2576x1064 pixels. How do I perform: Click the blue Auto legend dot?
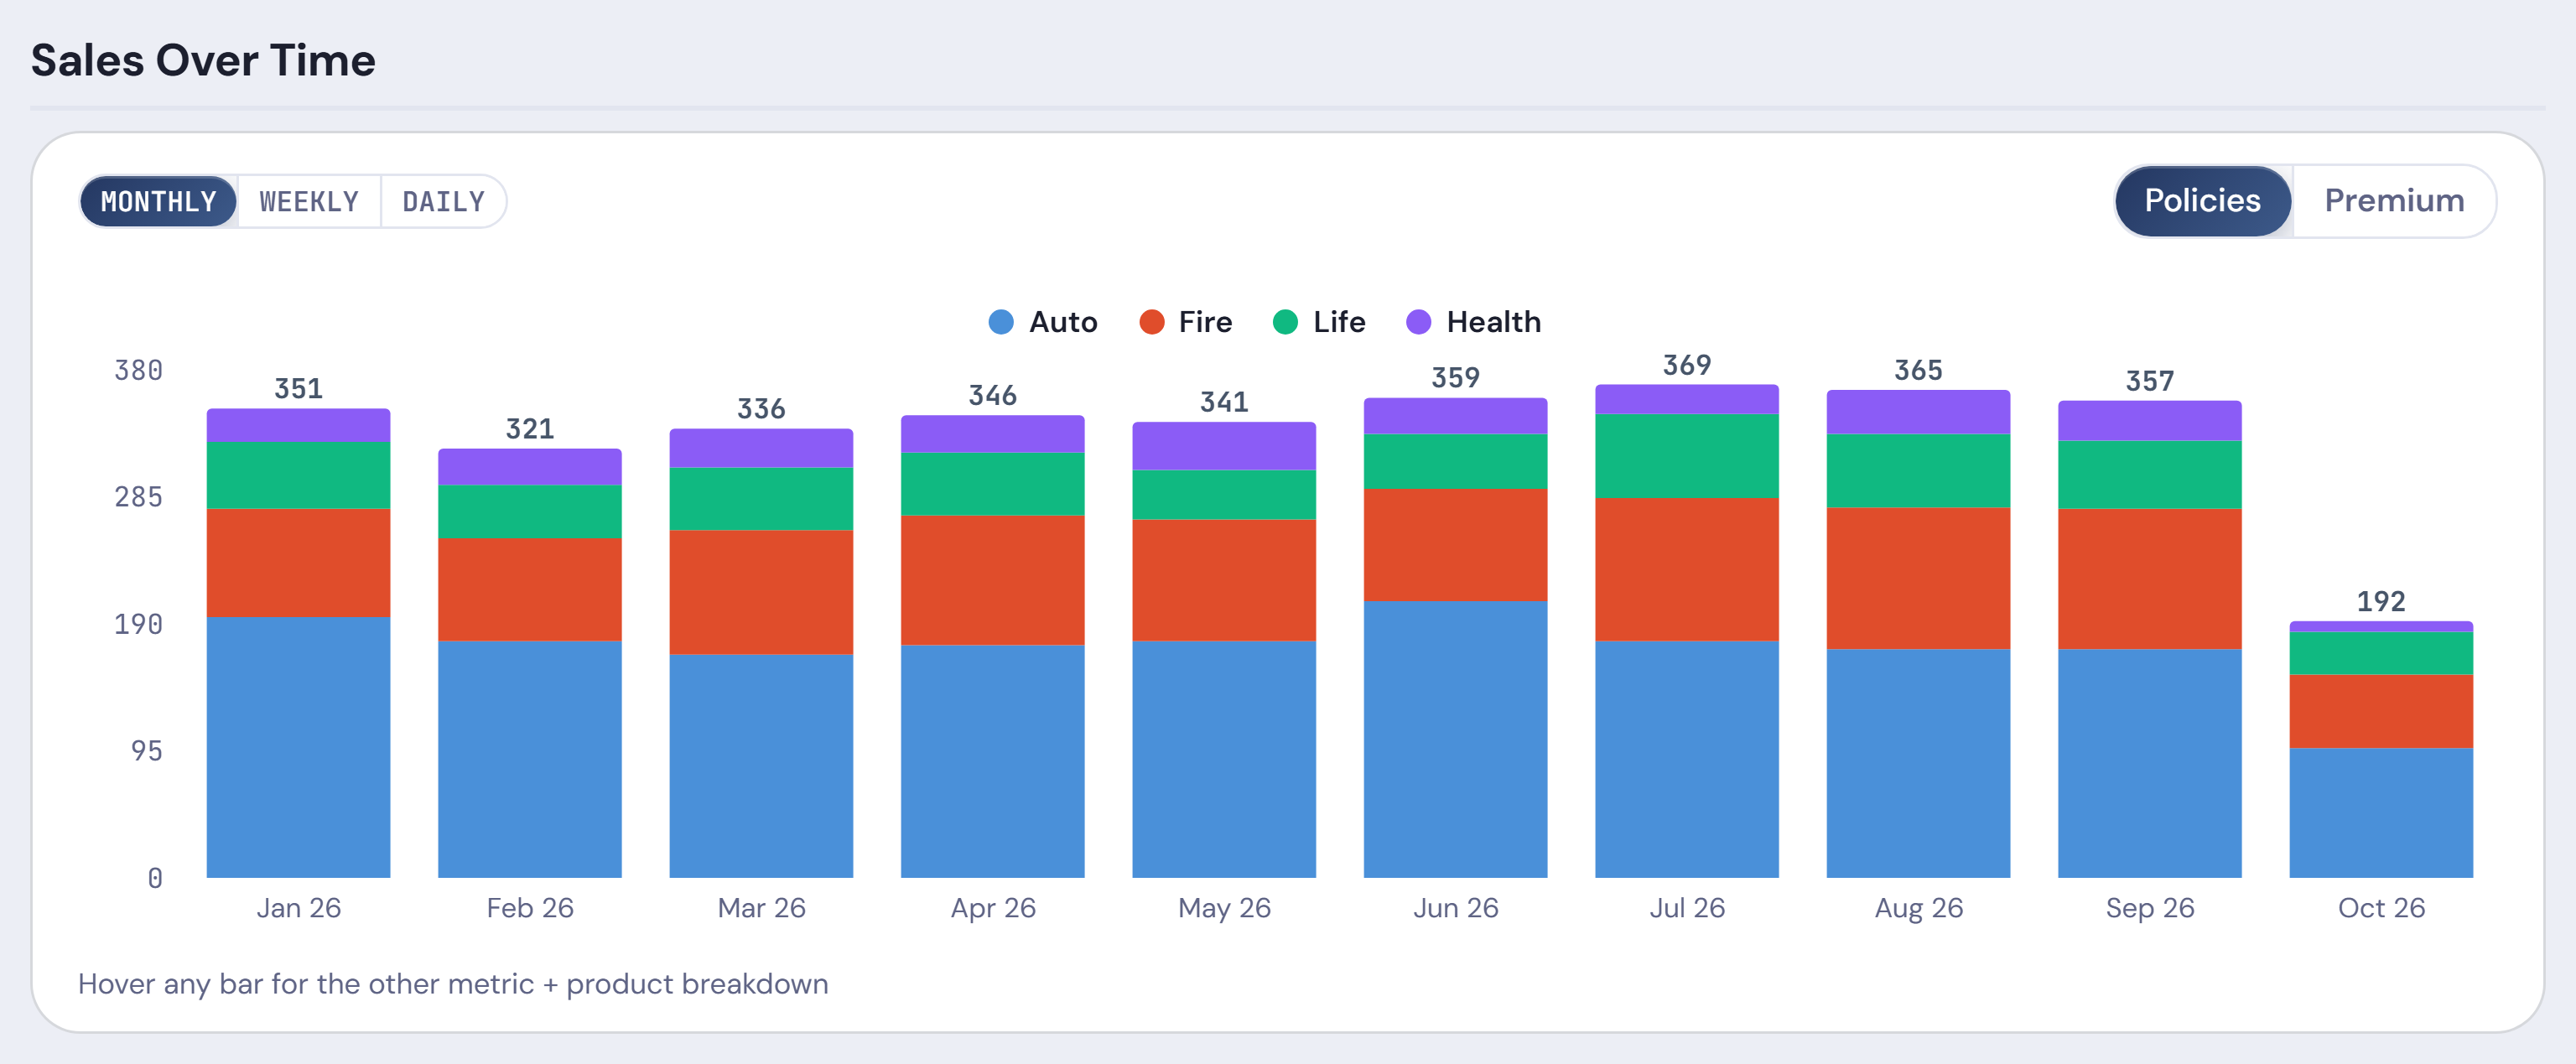1001,322
